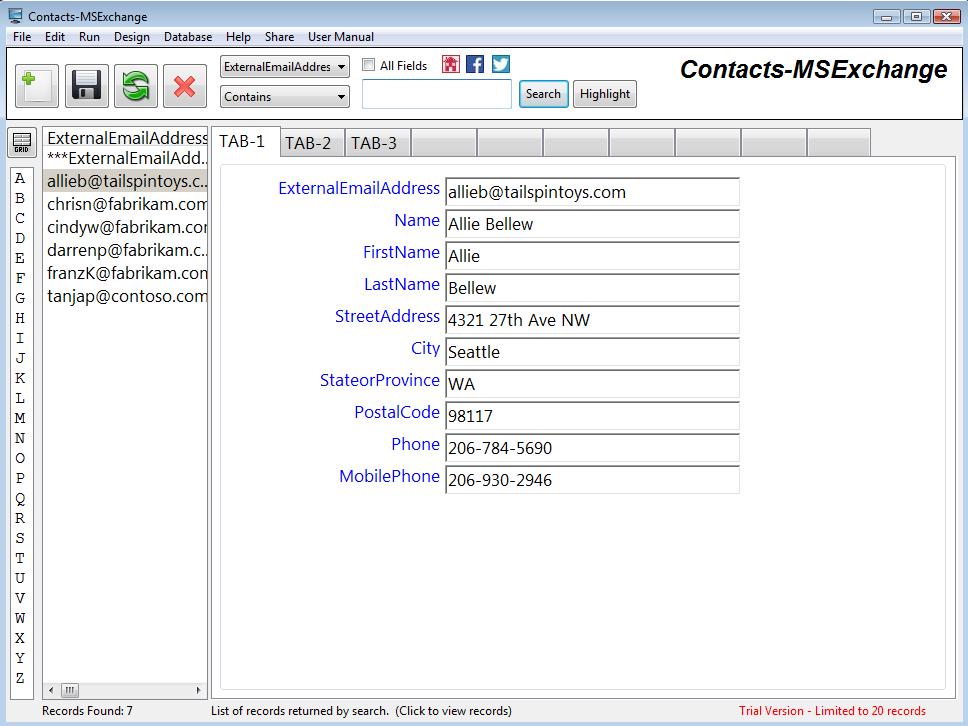Select franzK@fabrikam.com record
This screenshot has width=968, height=726.
click(x=126, y=273)
